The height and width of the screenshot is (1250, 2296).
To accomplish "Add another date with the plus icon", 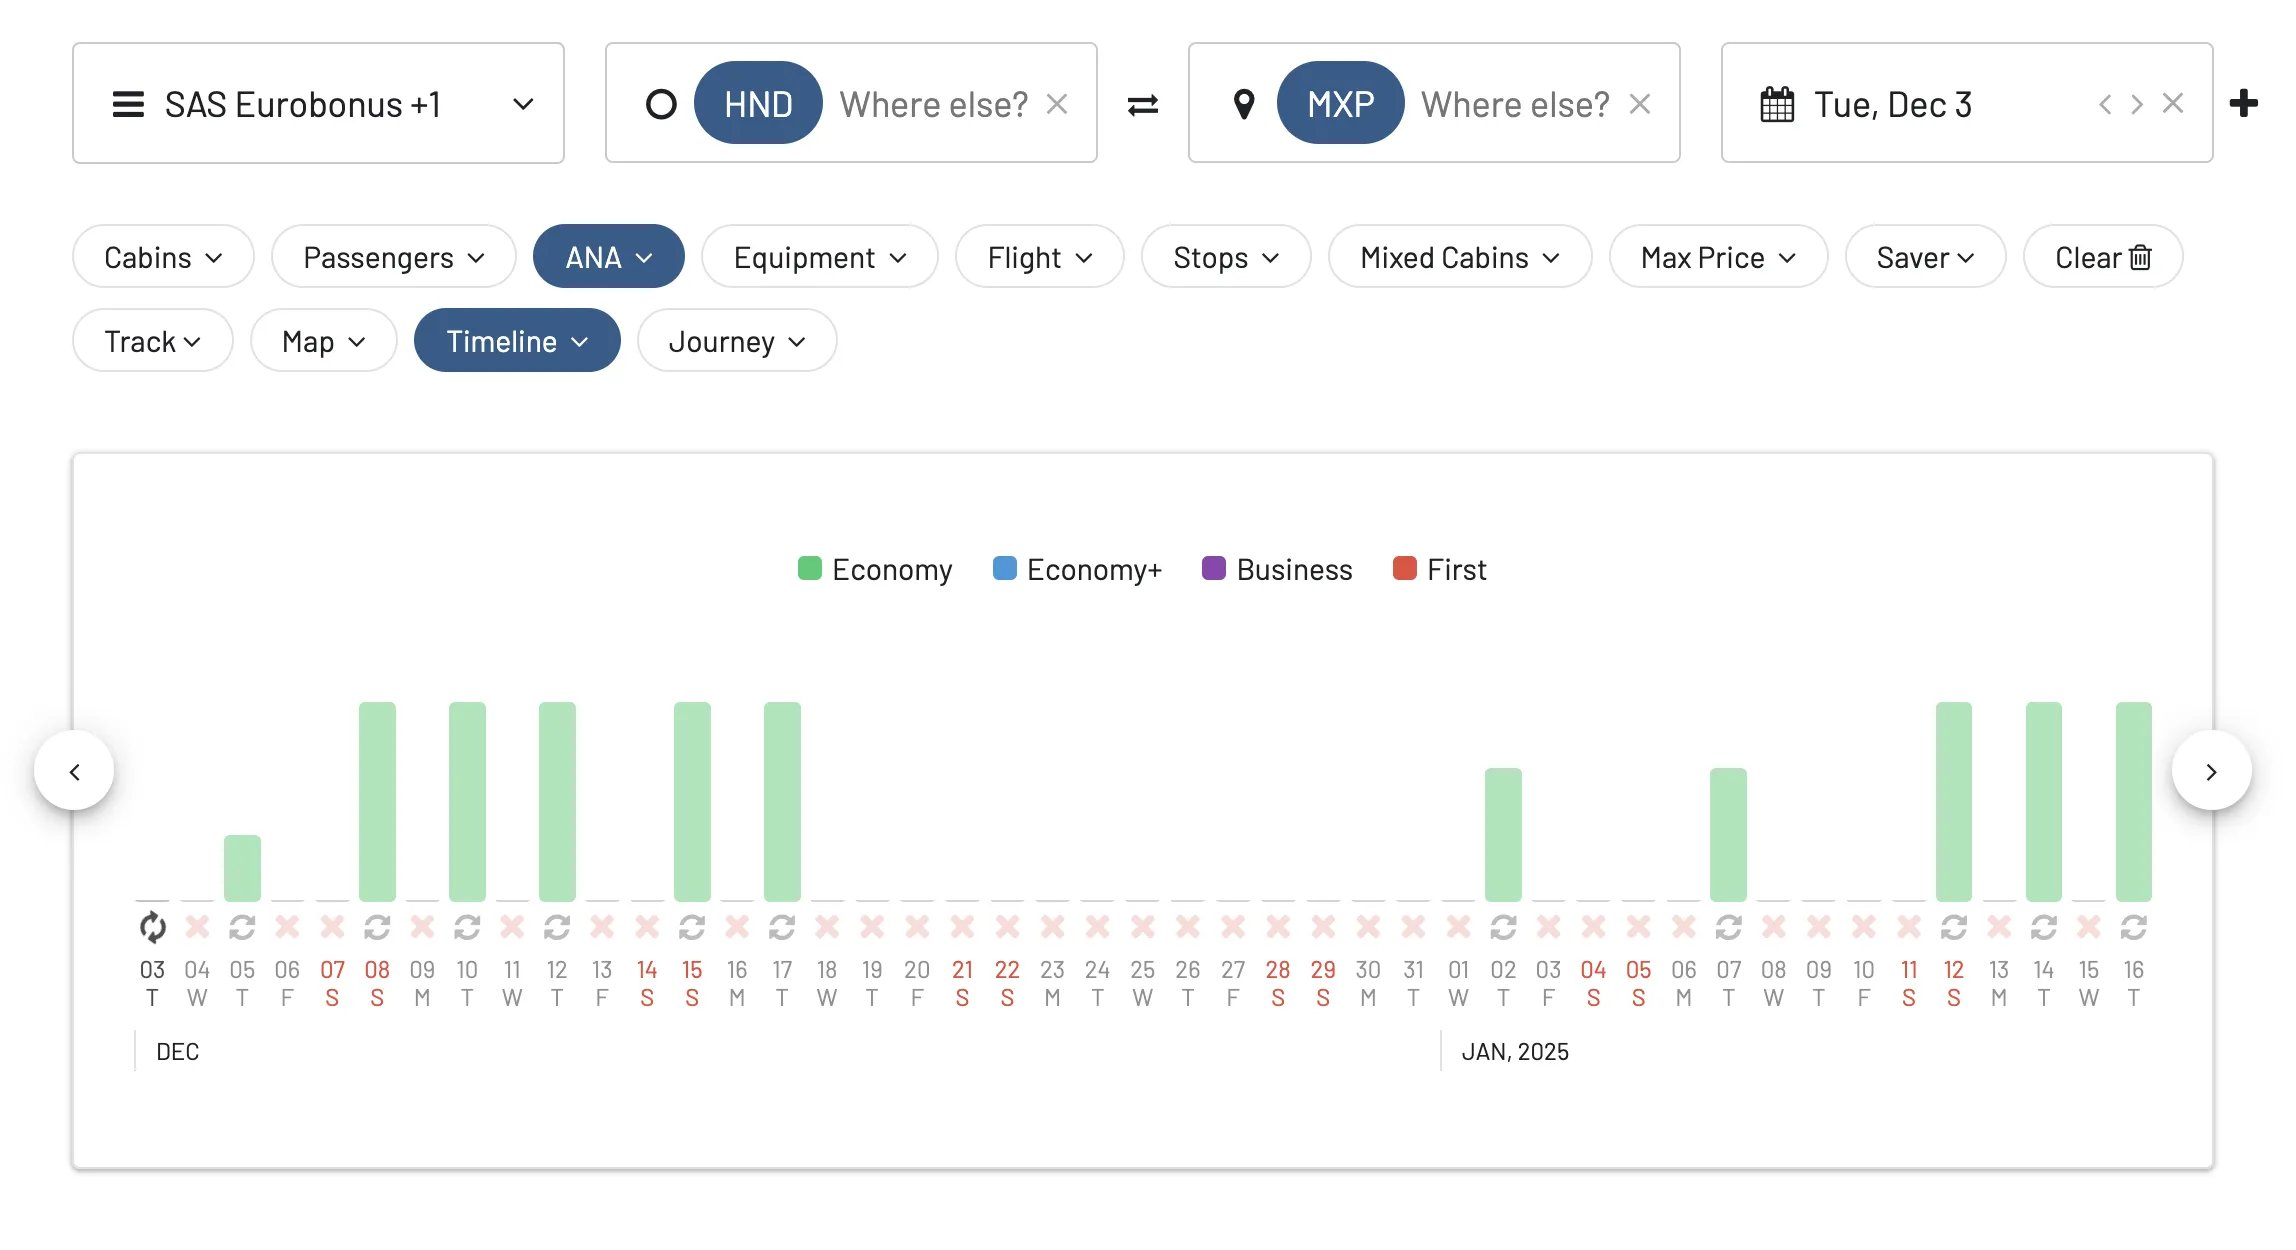I will pos(2244,103).
